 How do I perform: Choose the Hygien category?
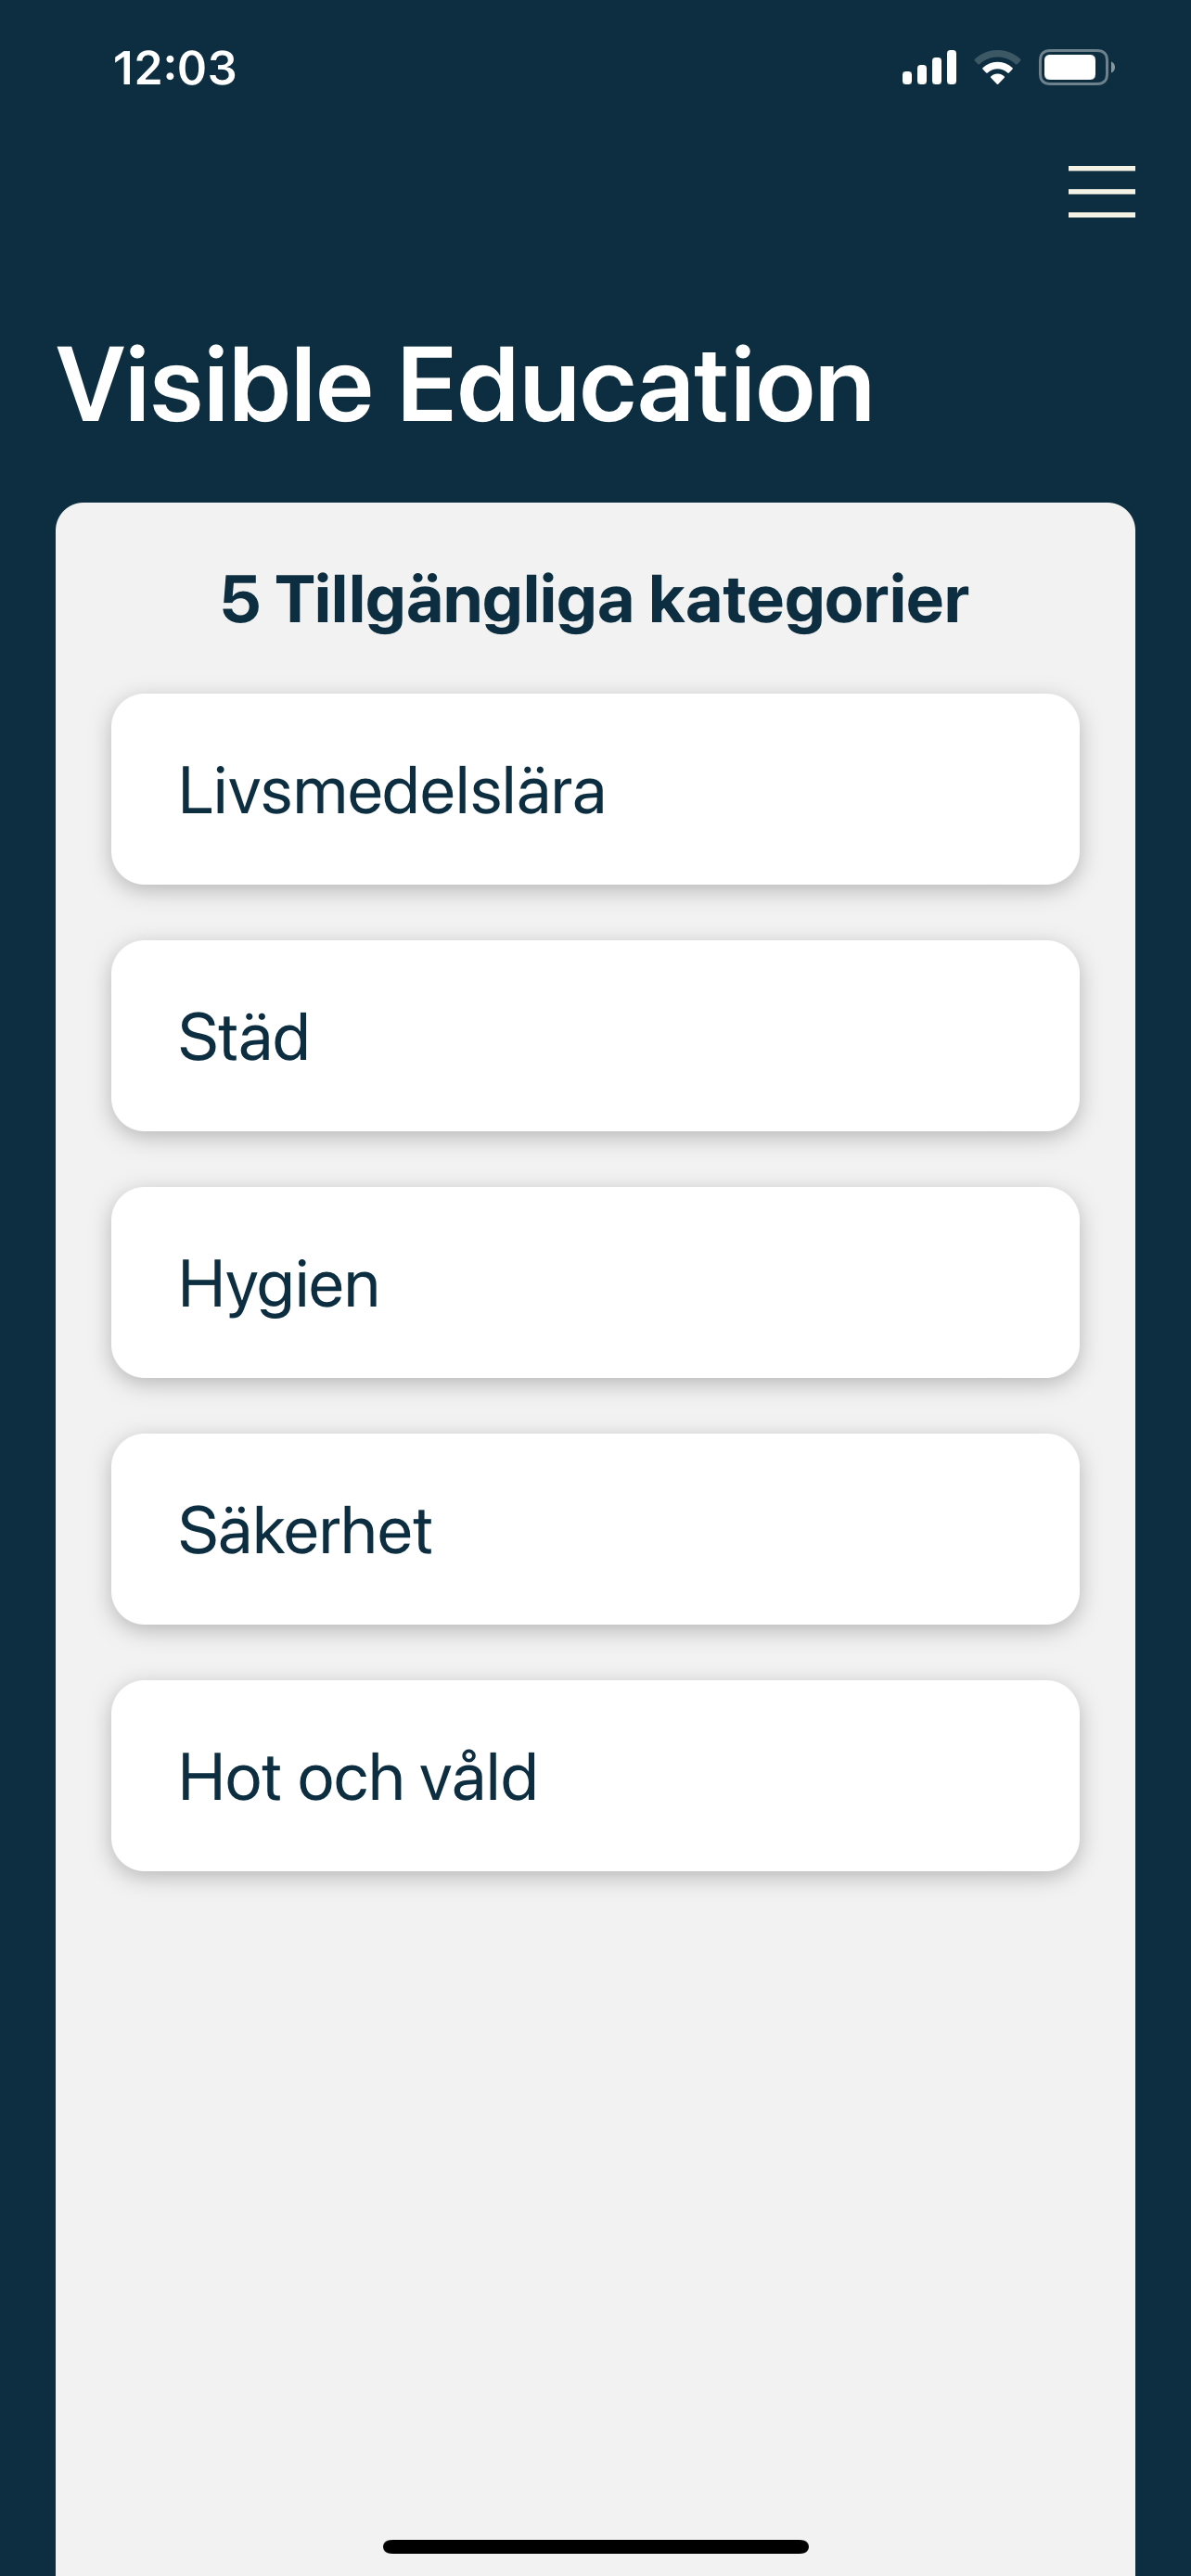click(x=595, y=1282)
